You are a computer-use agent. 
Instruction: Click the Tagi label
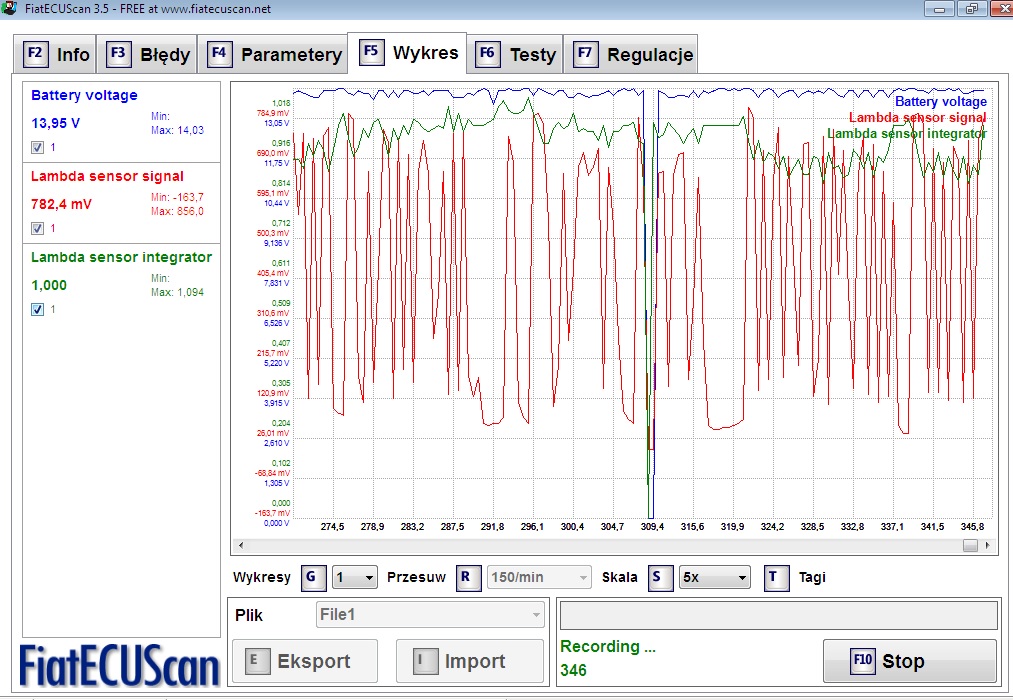coord(812,577)
